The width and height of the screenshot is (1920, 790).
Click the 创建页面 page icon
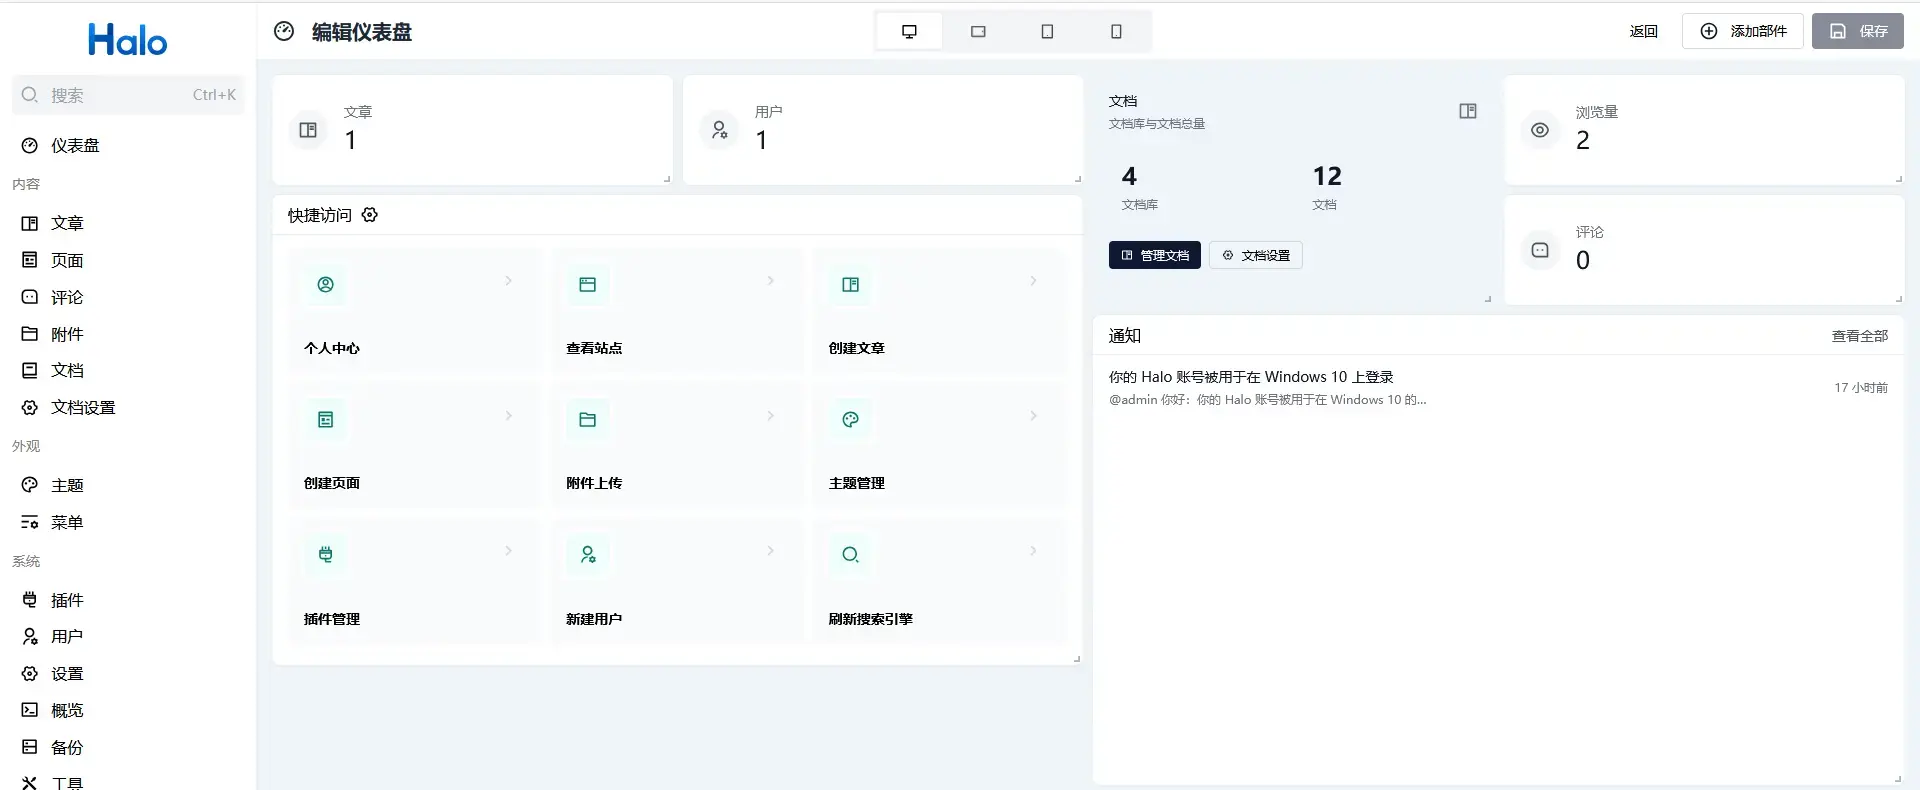click(325, 420)
